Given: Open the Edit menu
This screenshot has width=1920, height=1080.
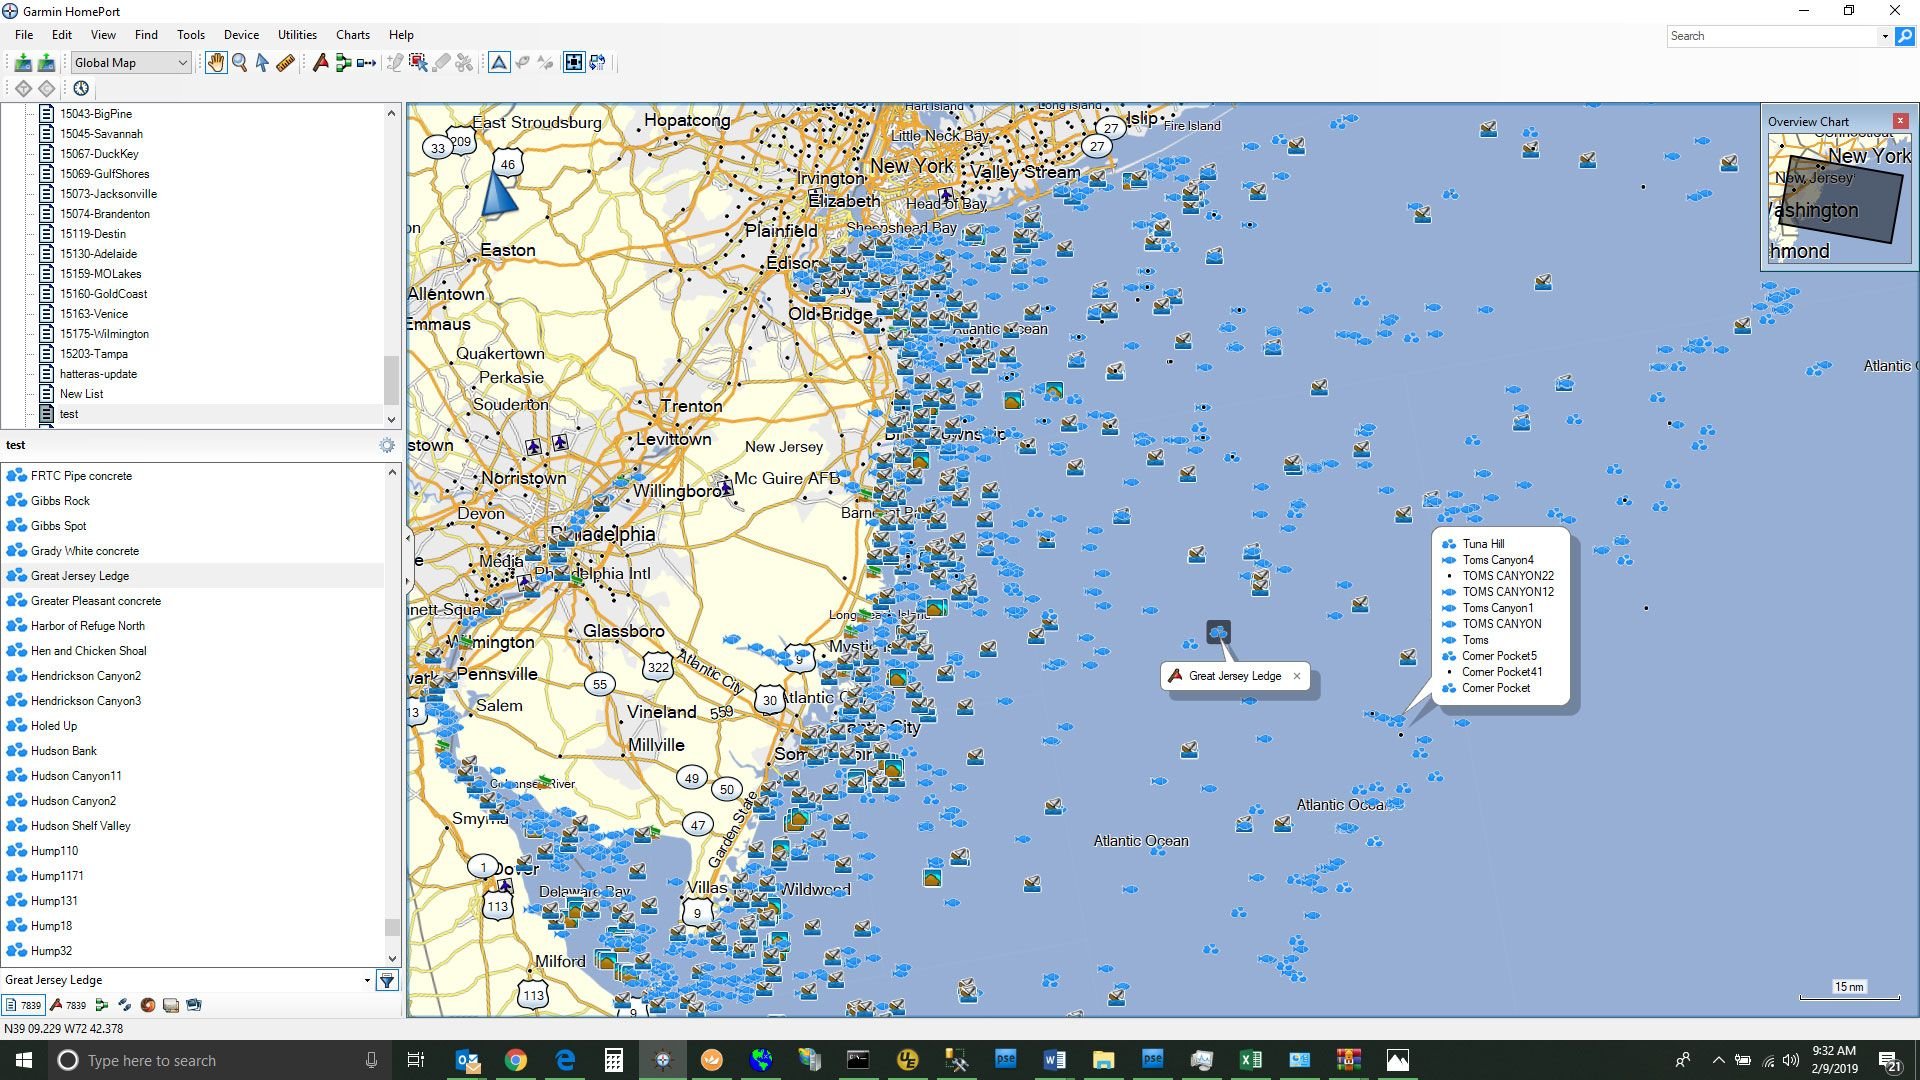Looking at the screenshot, I should 62,35.
